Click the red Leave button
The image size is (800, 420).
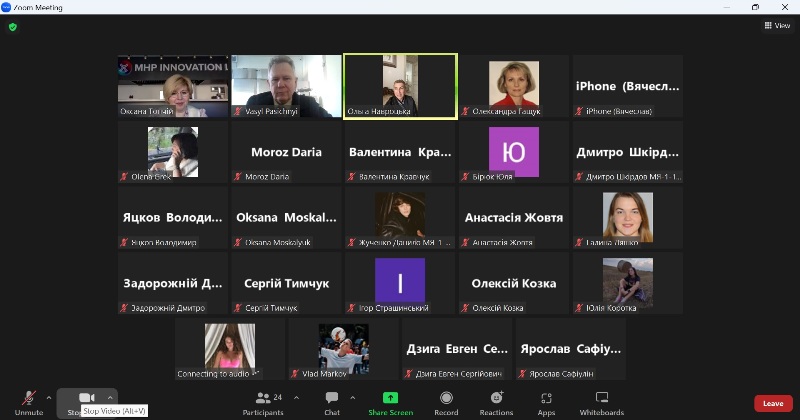773,403
